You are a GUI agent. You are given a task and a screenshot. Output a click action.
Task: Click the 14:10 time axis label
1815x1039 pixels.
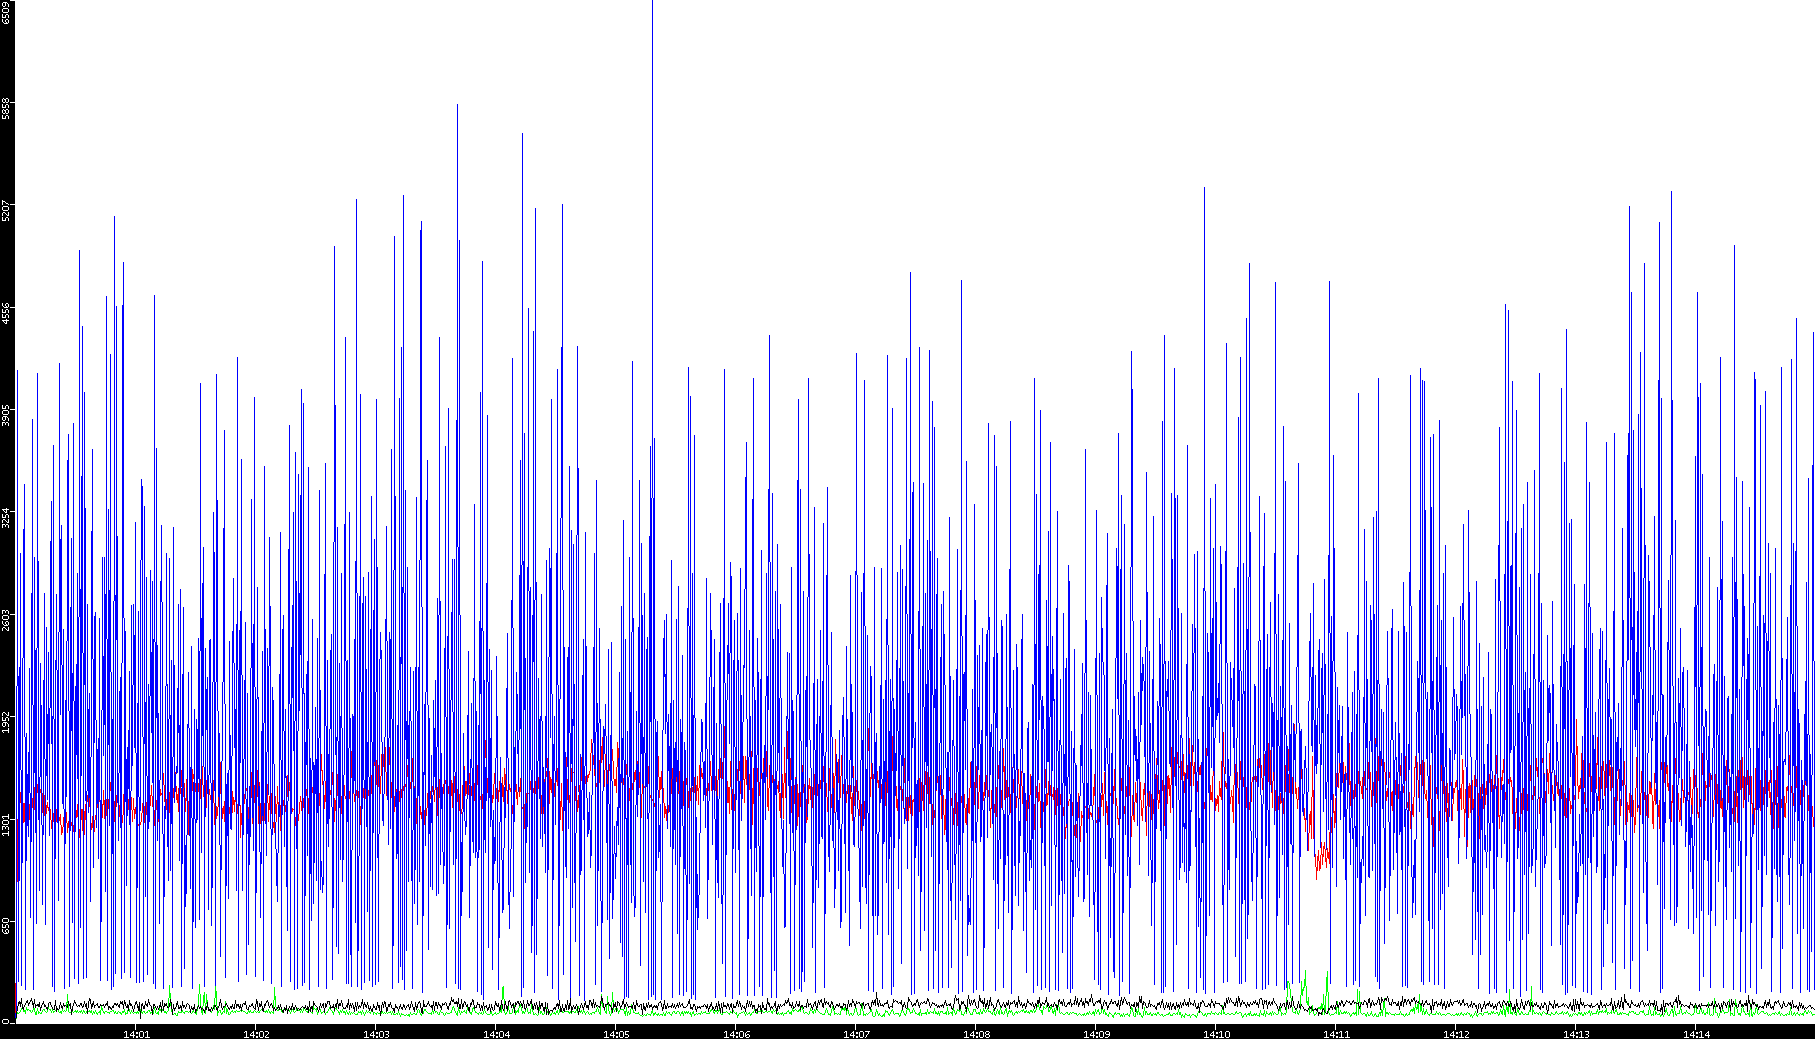[1216, 1033]
